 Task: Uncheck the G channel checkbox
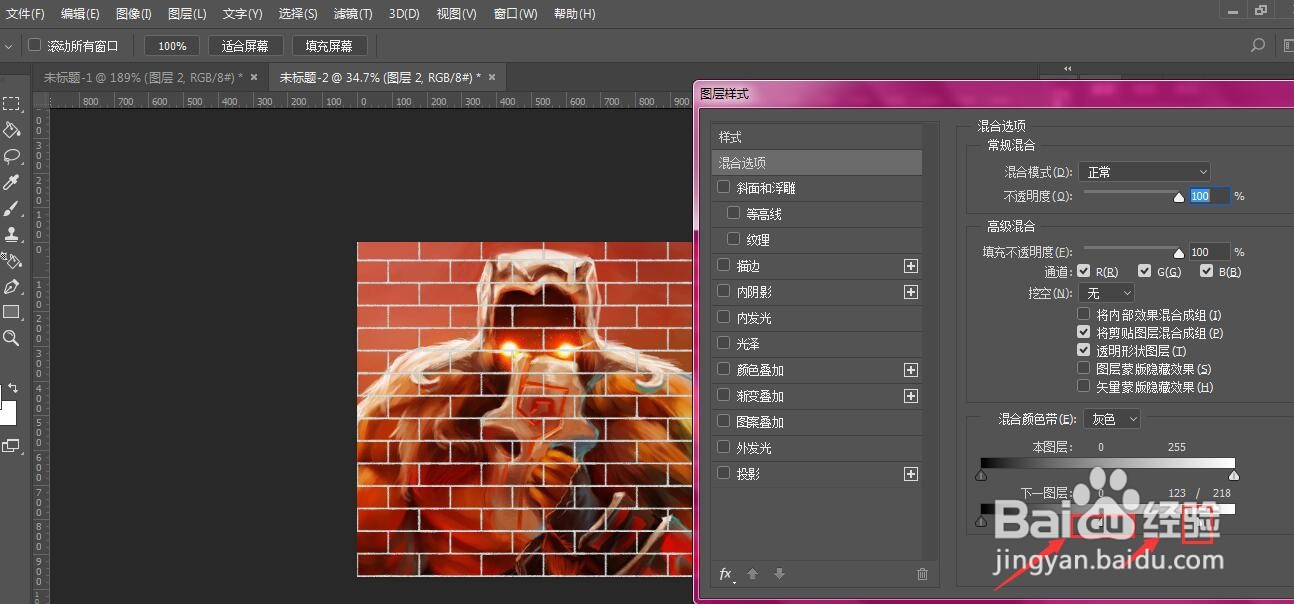(x=1144, y=271)
